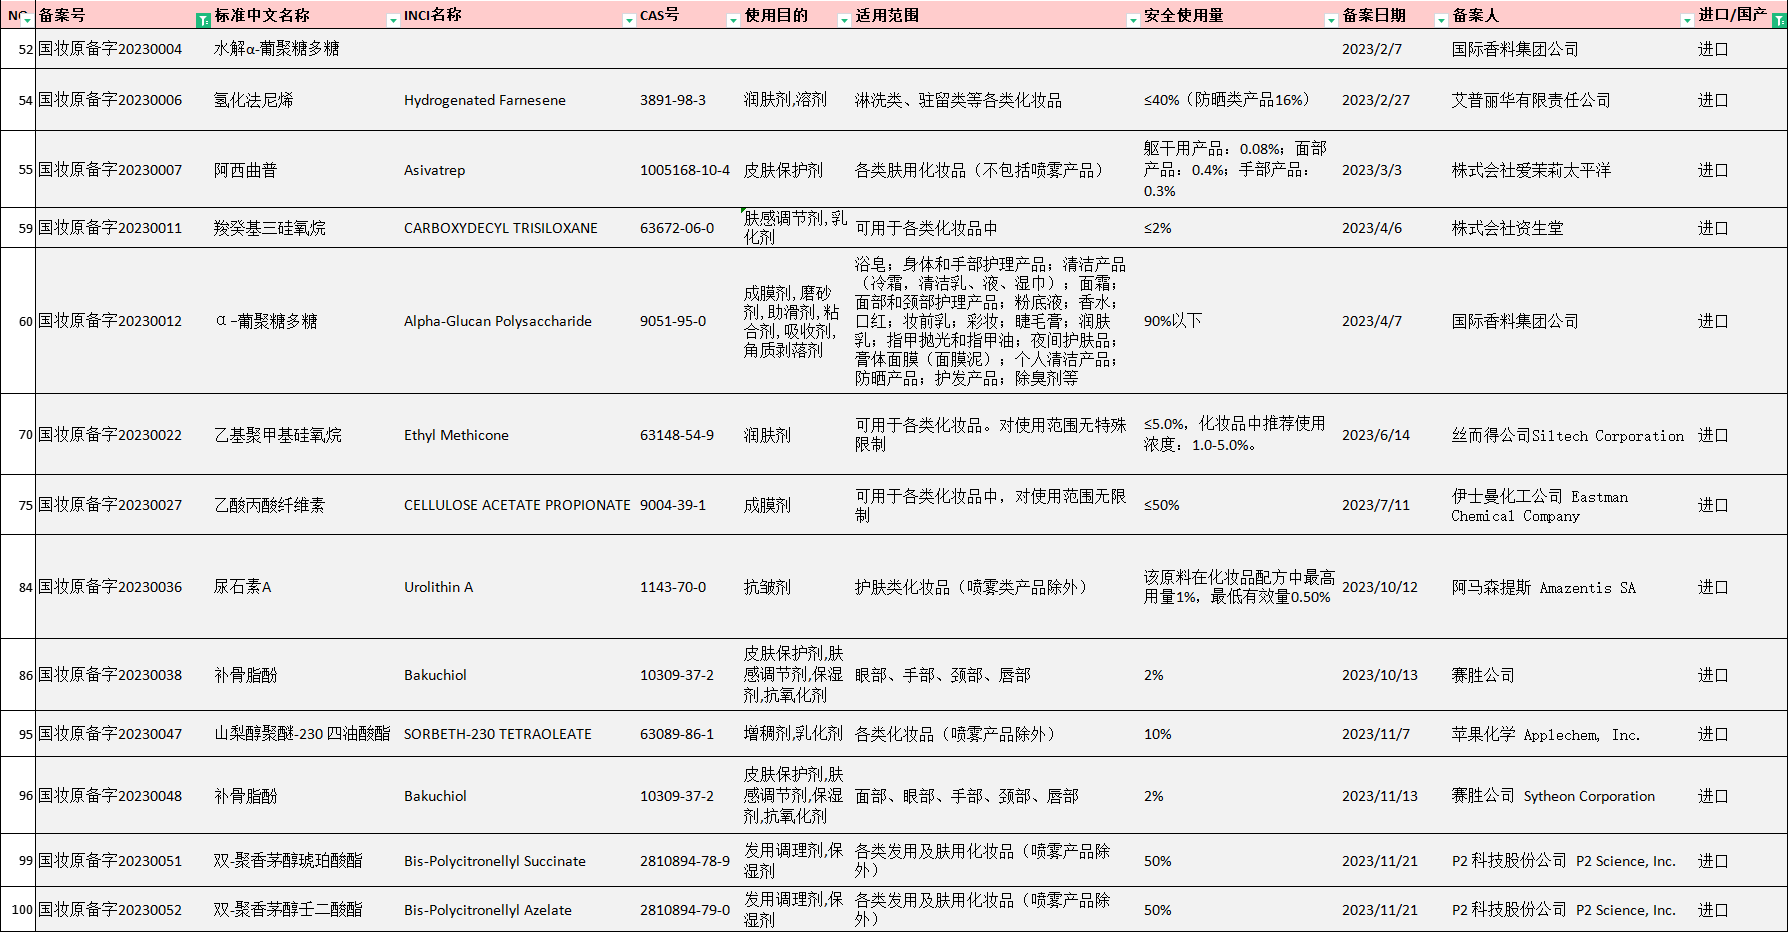
Task: Select the cell containing Hydrogenated Farnesene
Action: tap(484, 100)
